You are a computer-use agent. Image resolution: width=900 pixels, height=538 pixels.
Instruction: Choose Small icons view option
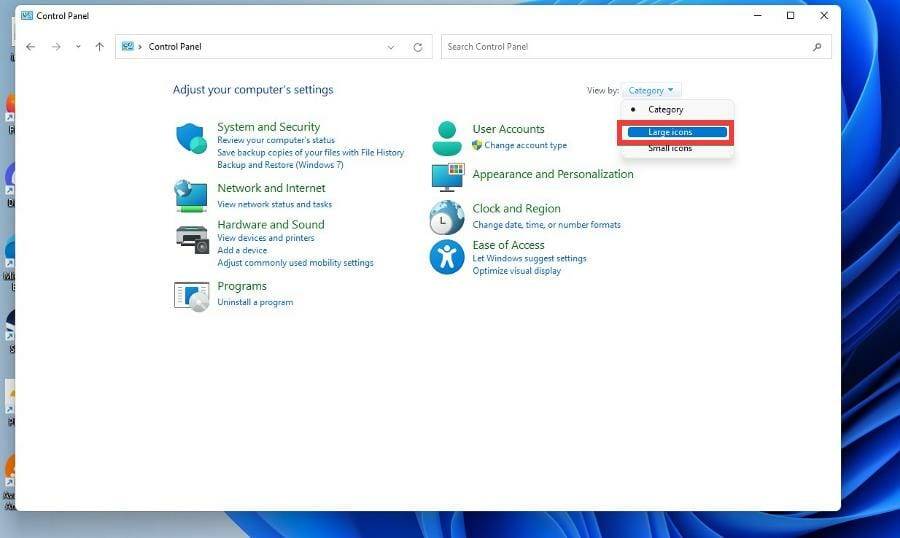pos(670,149)
